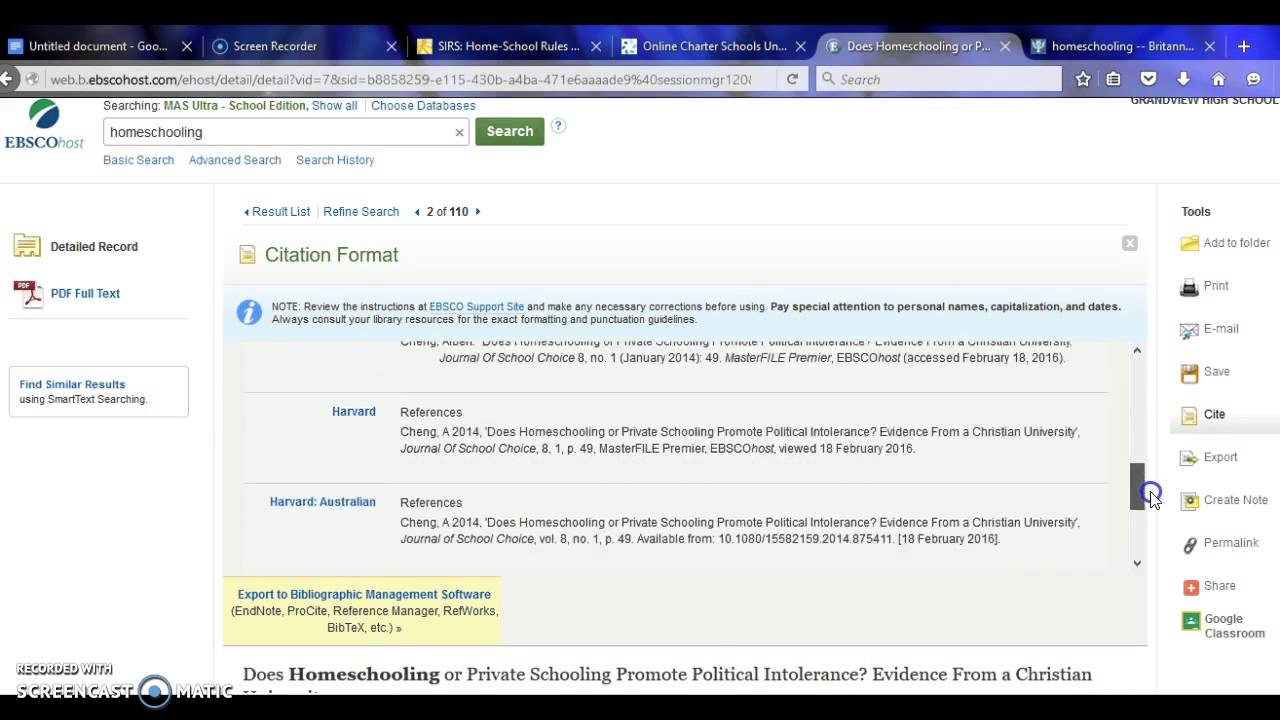The width and height of the screenshot is (1280, 720).
Task: Click the Share plus icon
Action: [x=1190, y=587]
